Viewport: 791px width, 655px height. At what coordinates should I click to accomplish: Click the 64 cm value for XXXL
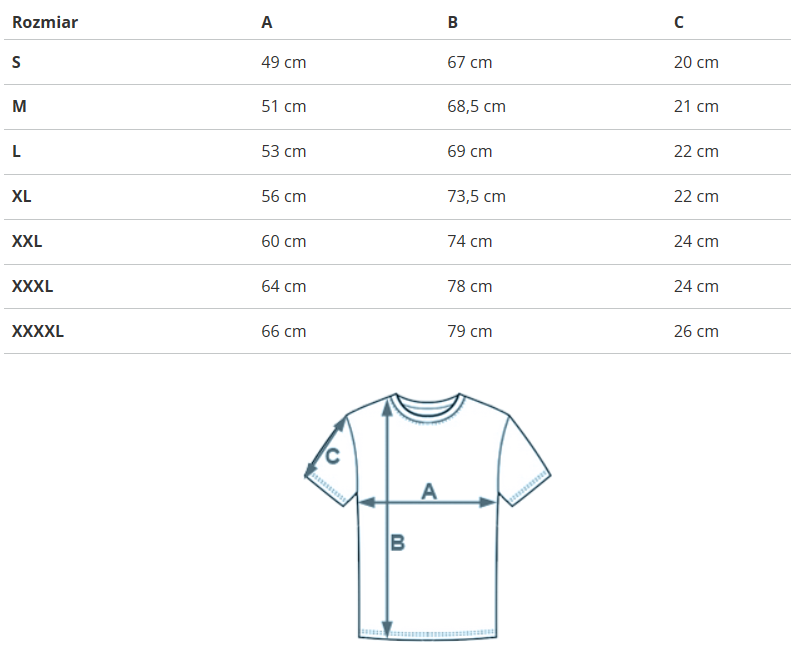click(x=284, y=286)
